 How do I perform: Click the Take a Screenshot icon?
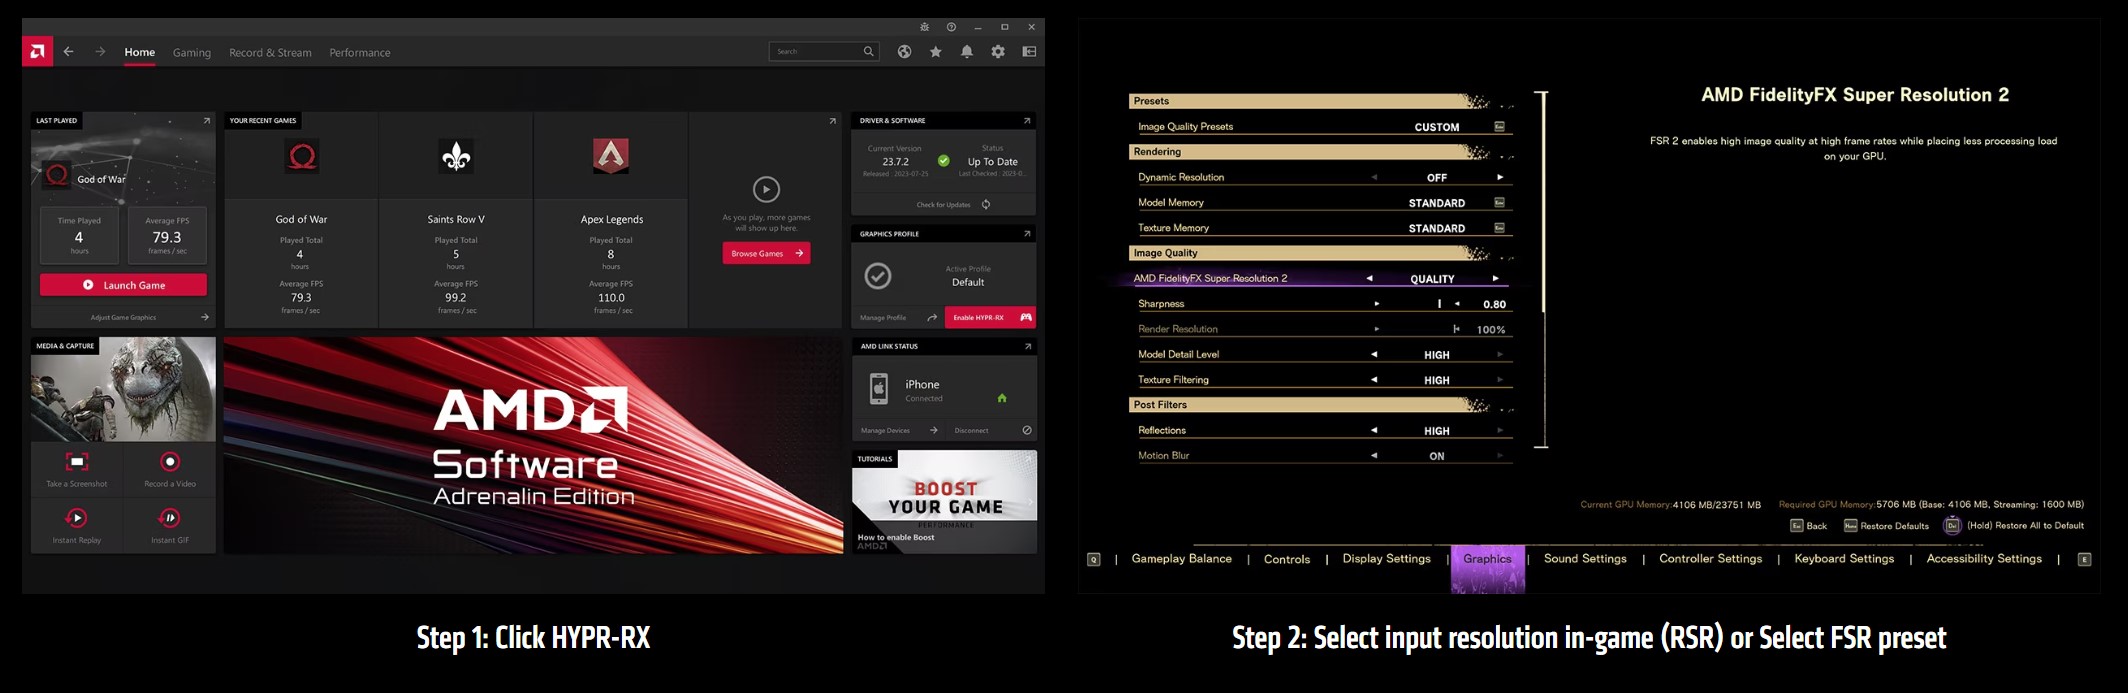click(77, 461)
